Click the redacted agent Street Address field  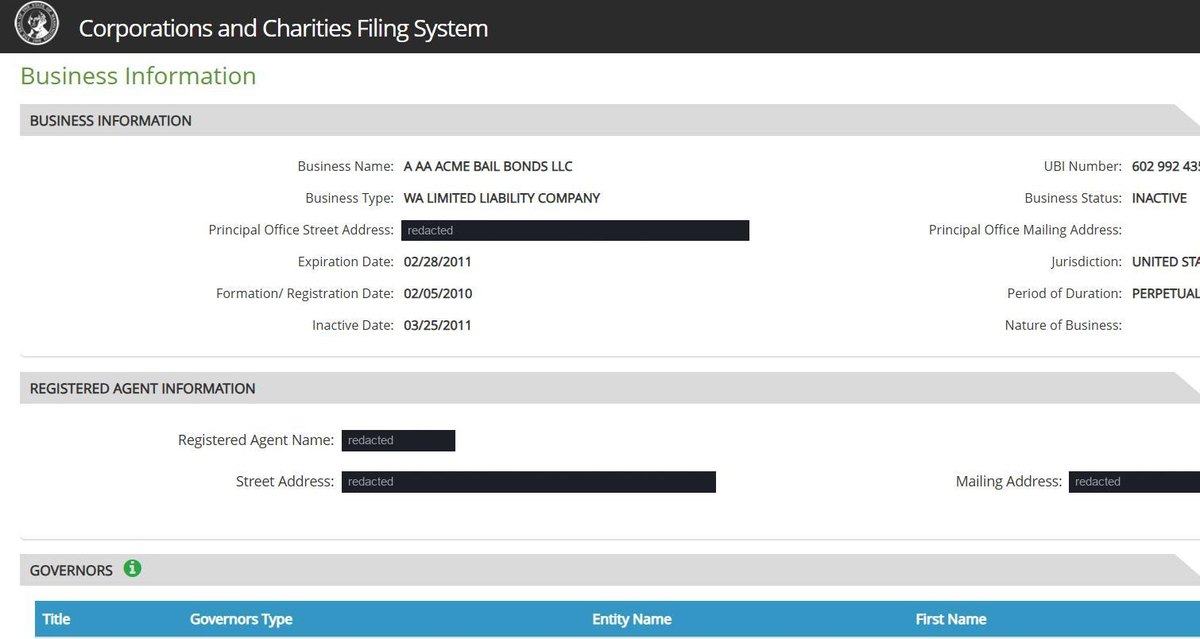click(528, 482)
